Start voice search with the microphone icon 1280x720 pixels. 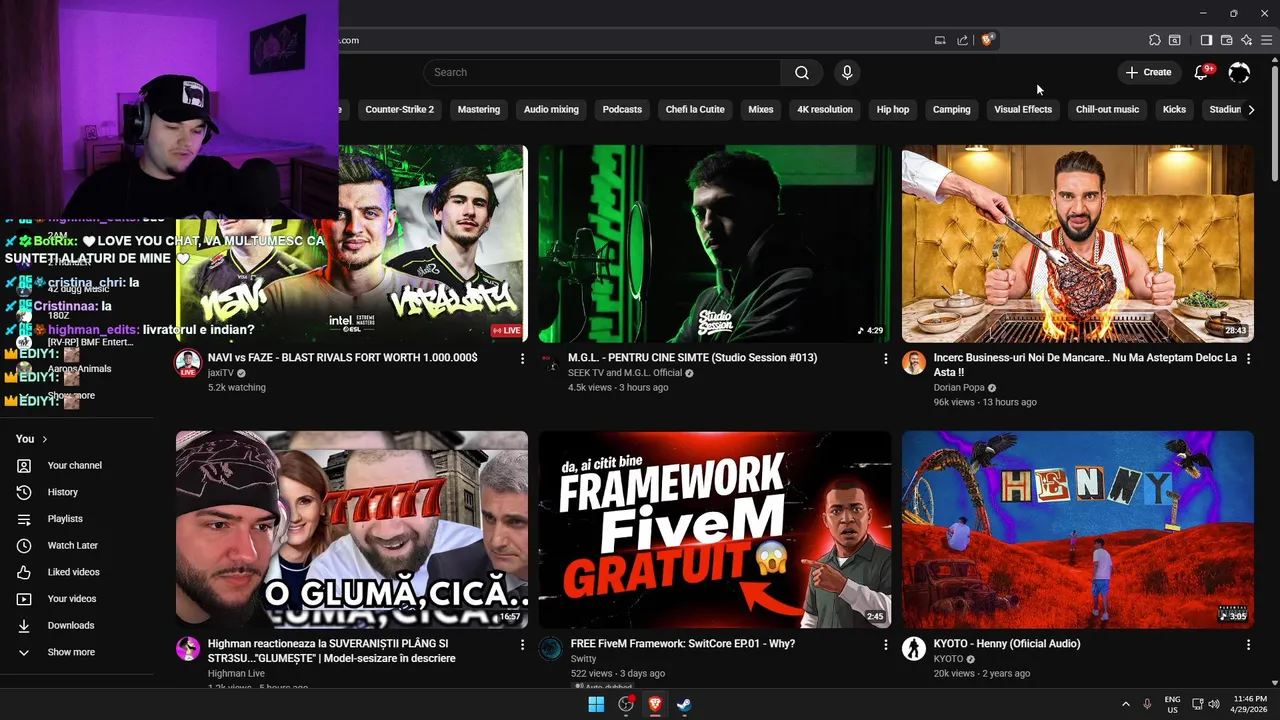coord(847,72)
